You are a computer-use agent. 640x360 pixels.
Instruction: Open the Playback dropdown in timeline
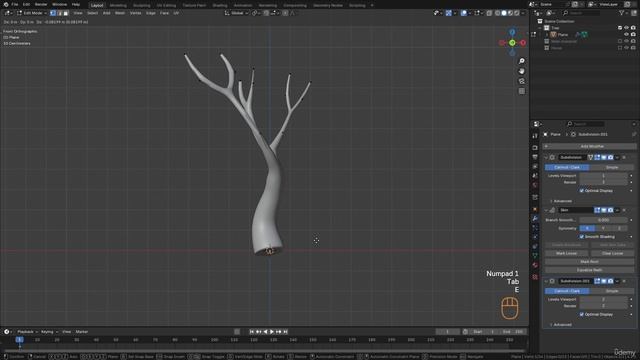pyautogui.click(x=27, y=332)
